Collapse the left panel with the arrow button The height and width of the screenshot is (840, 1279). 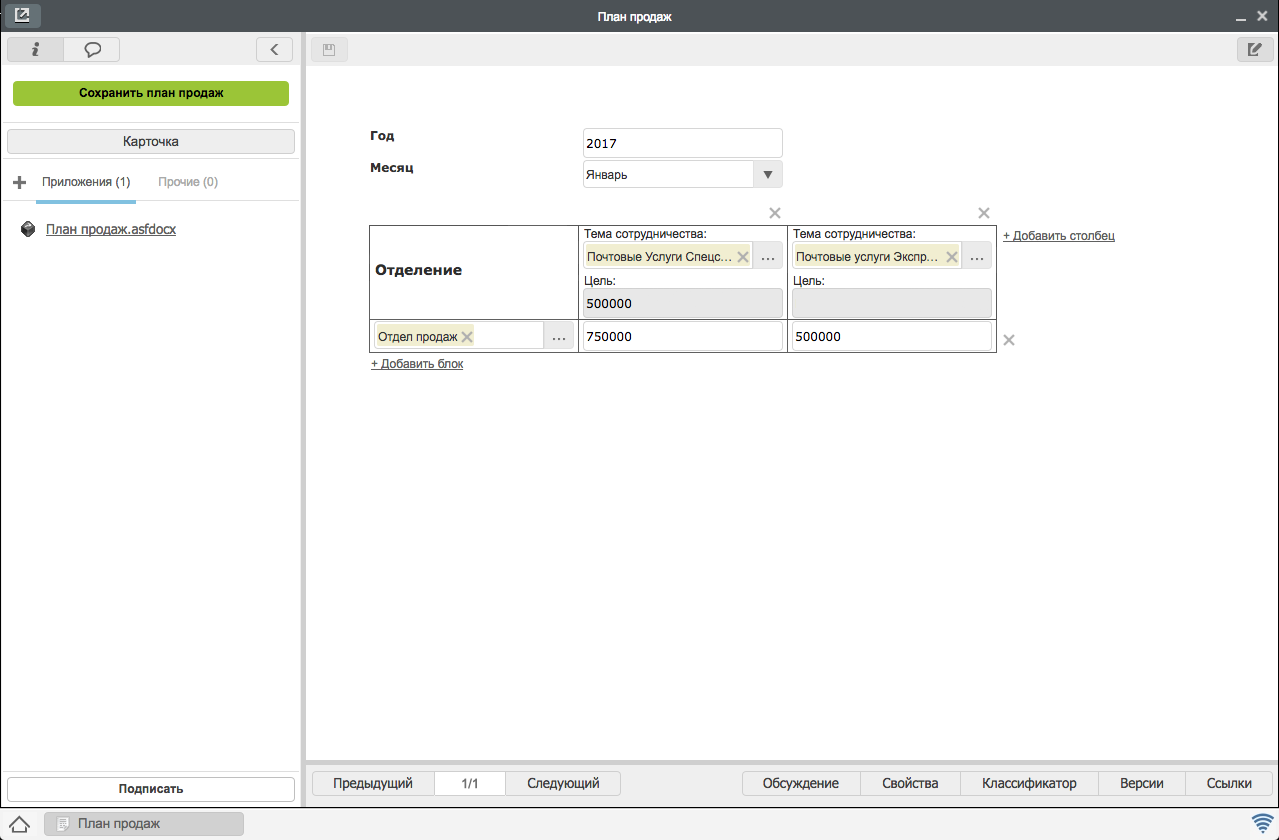click(274, 49)
